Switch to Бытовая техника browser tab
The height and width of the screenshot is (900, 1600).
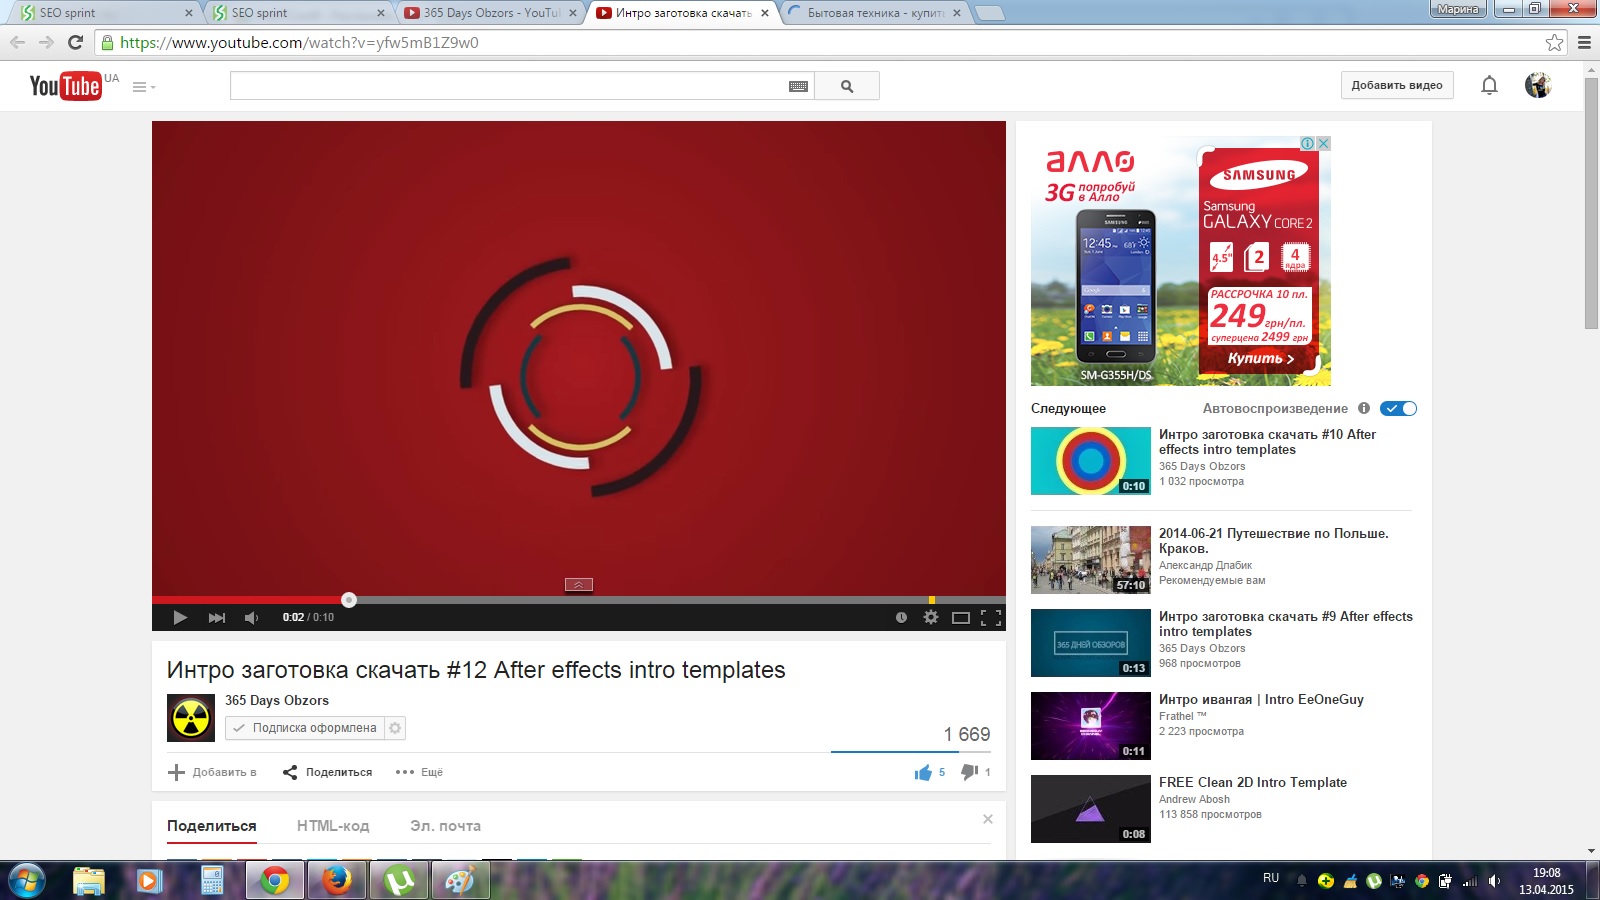tap(872, 13)
